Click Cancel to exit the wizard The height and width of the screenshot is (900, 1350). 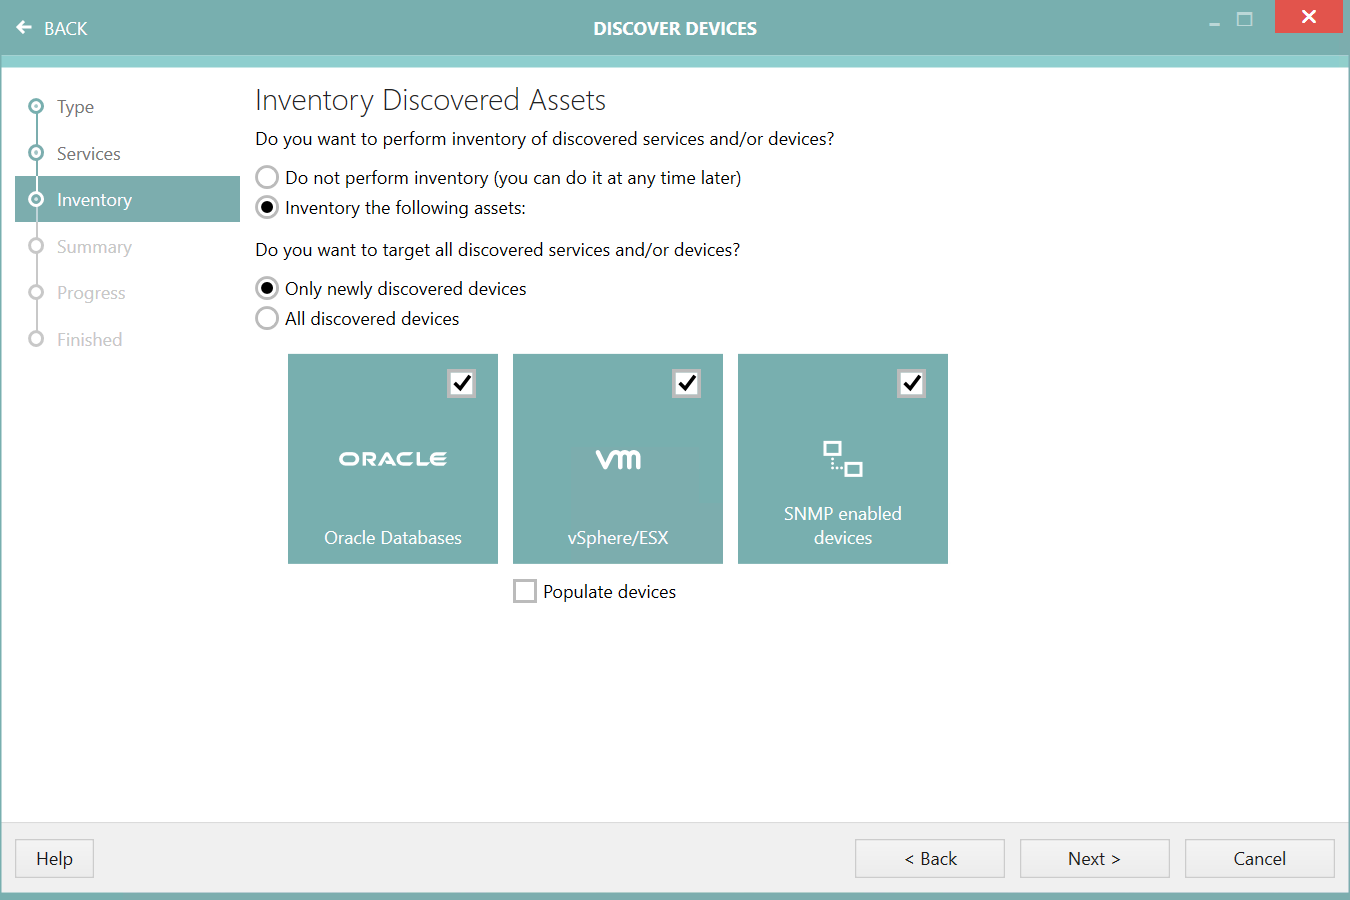pos(1259,858)
